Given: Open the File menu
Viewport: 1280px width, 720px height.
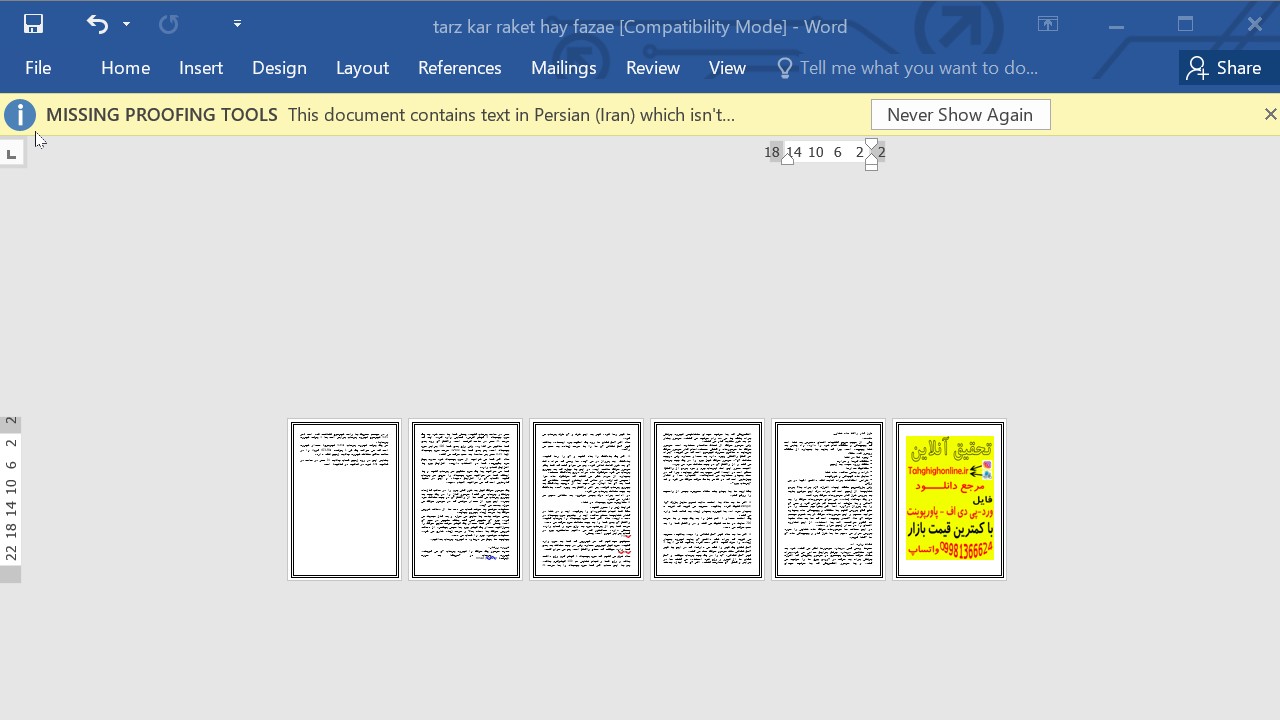Looking at the screenshot, I should point(38,68).
